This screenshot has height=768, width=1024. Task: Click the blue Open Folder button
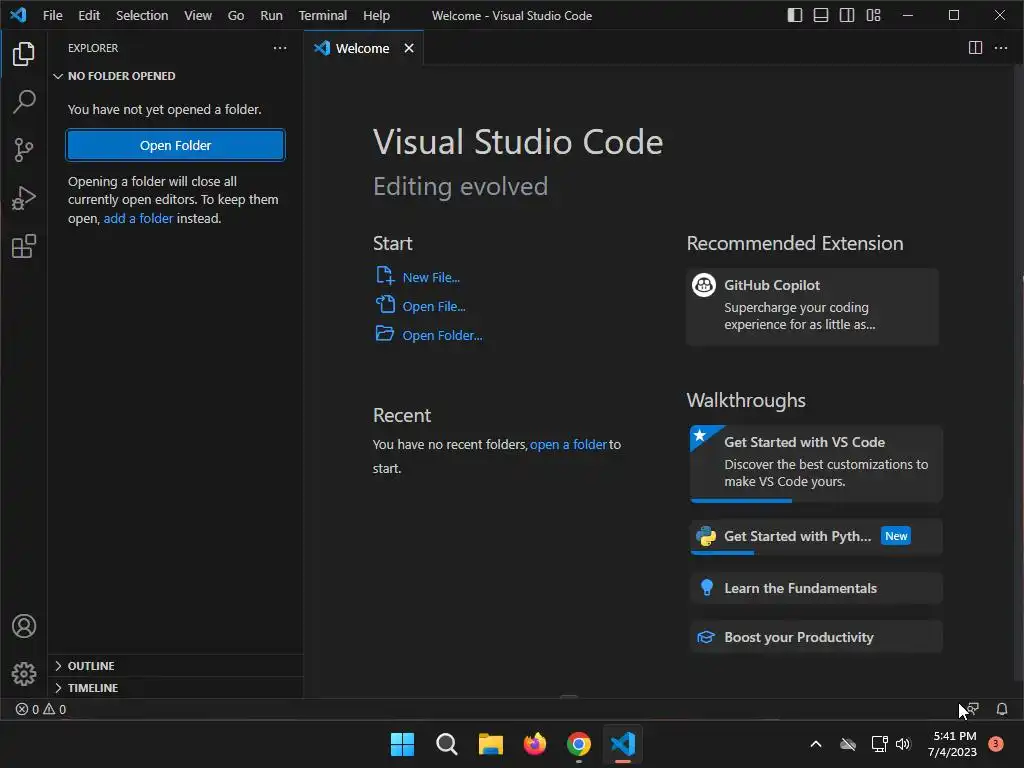tap(175, 145)
